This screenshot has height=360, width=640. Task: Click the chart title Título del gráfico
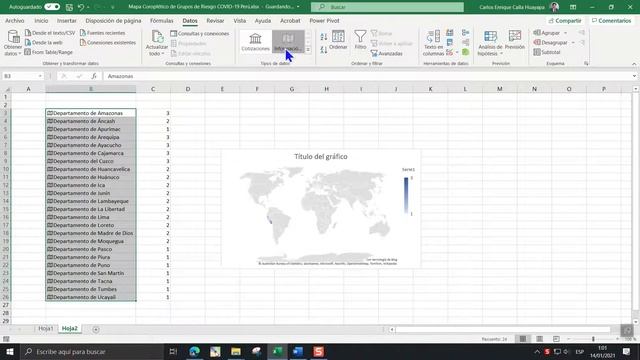[x=321, y=156]
